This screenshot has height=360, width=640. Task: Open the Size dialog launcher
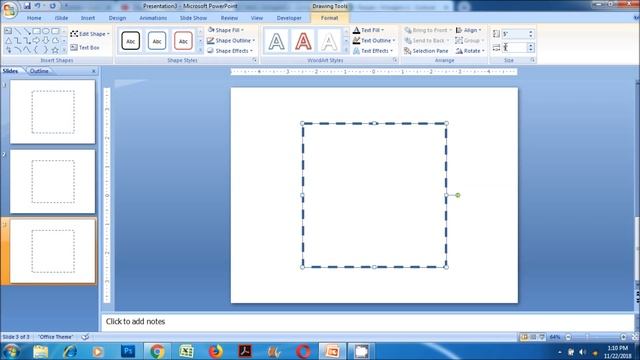tap(532, 60)
